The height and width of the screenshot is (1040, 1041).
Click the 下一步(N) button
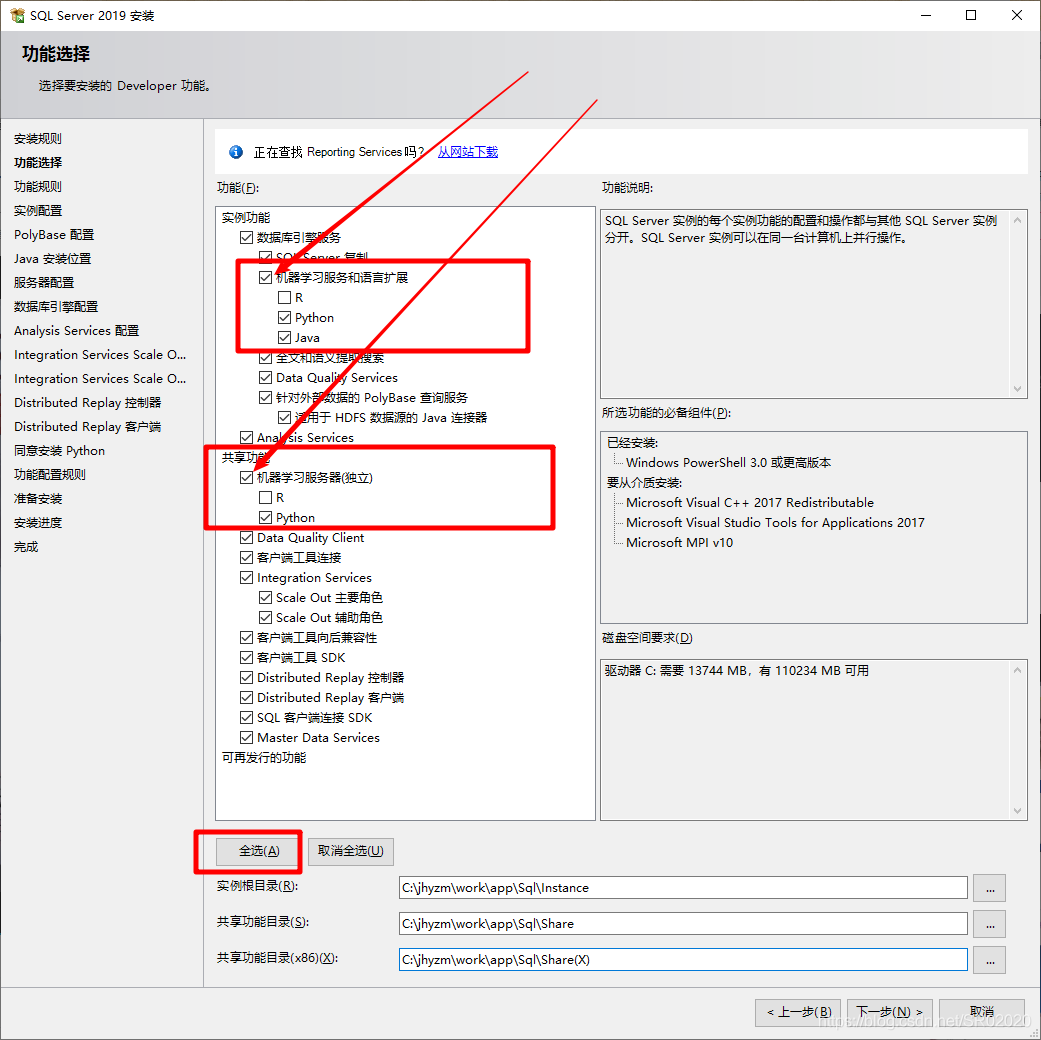coord(890,1012)
